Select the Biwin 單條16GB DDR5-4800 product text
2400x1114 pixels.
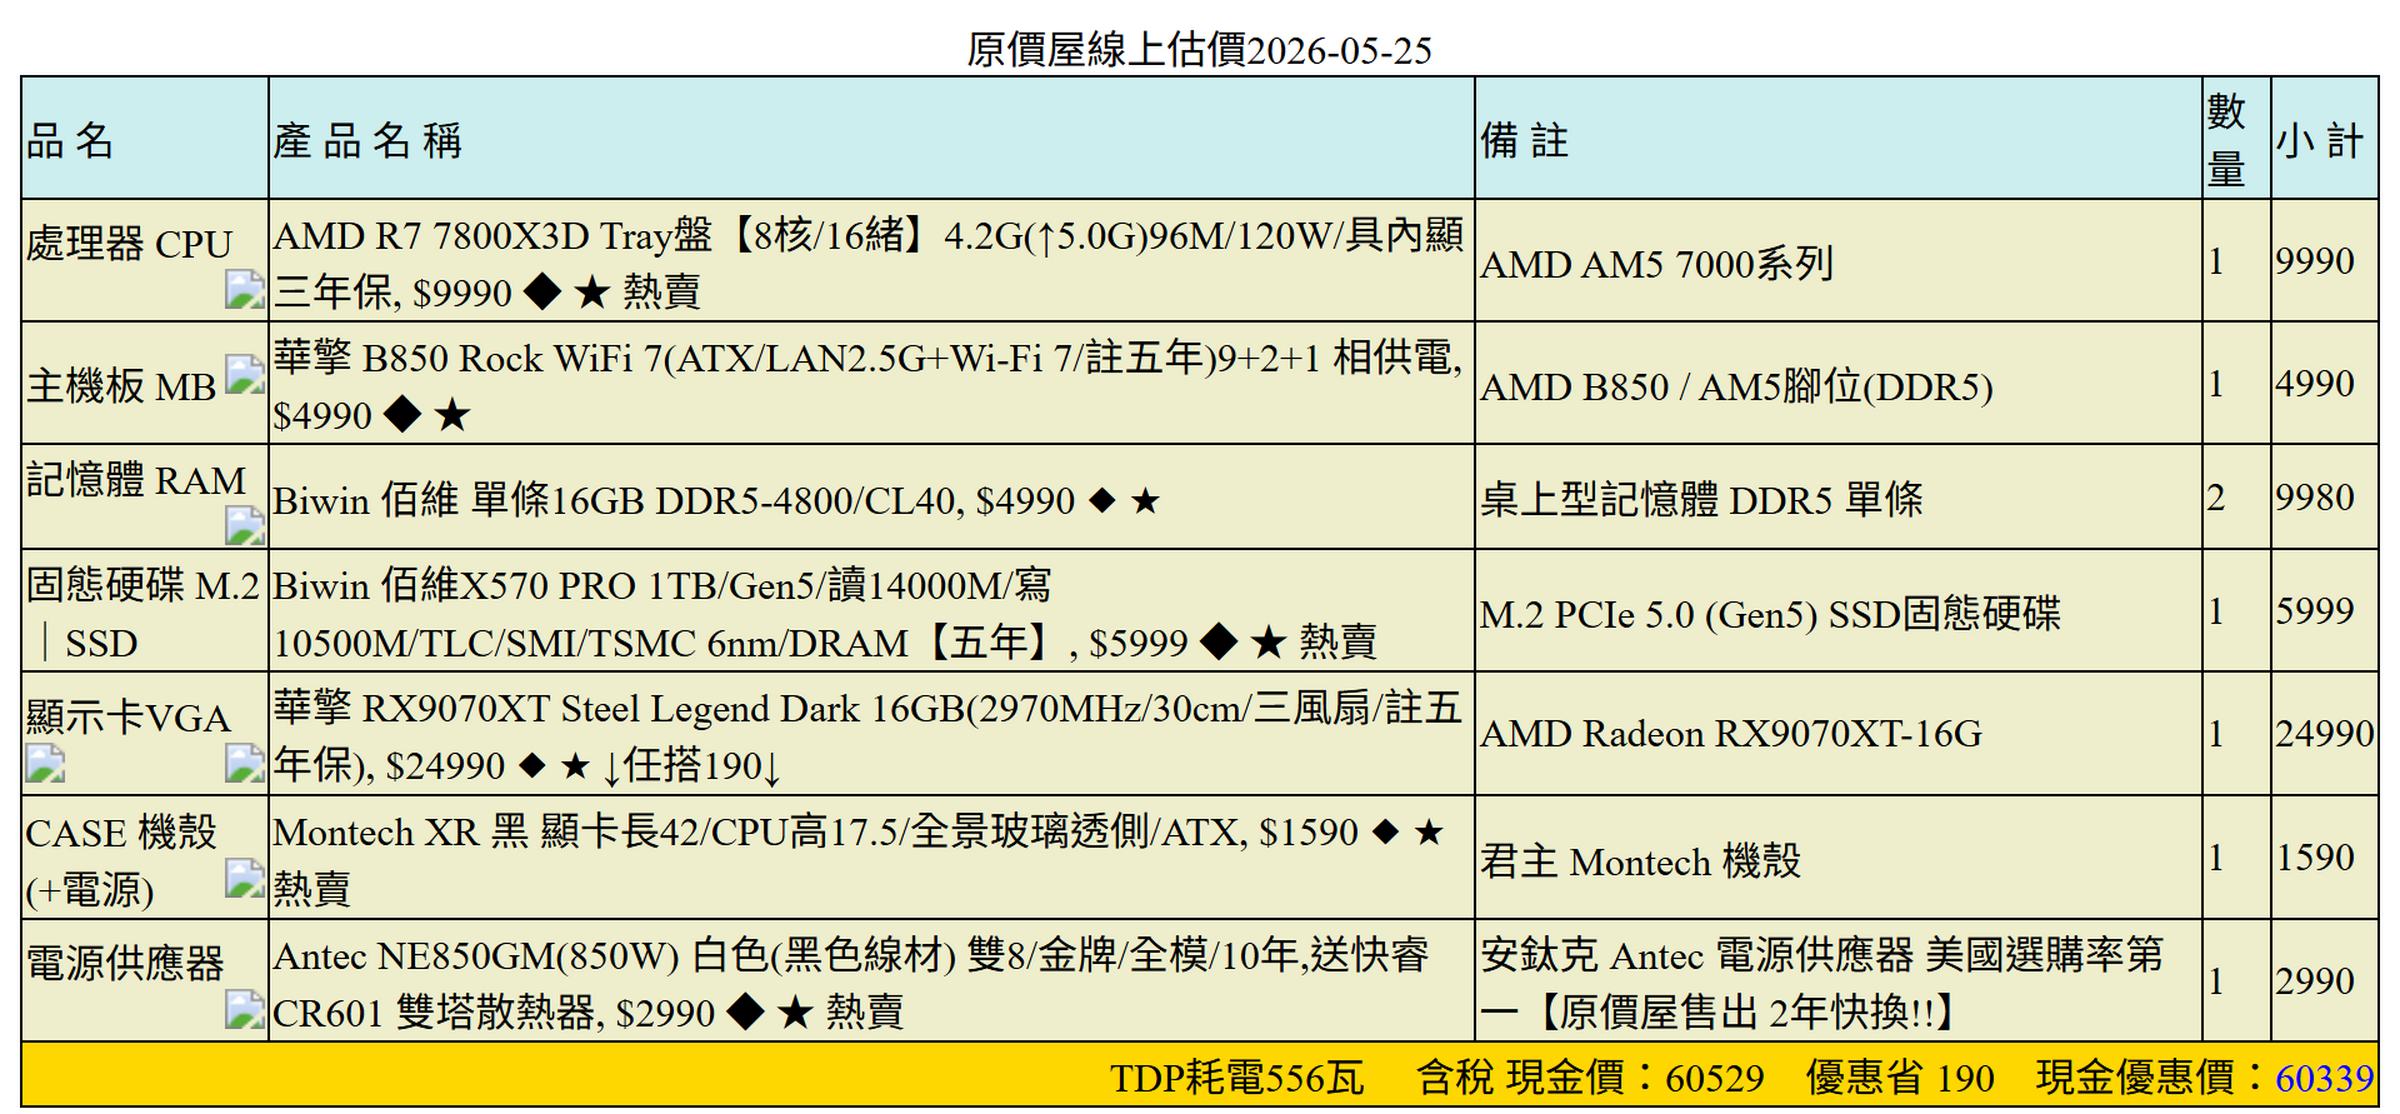coord(716,500)
